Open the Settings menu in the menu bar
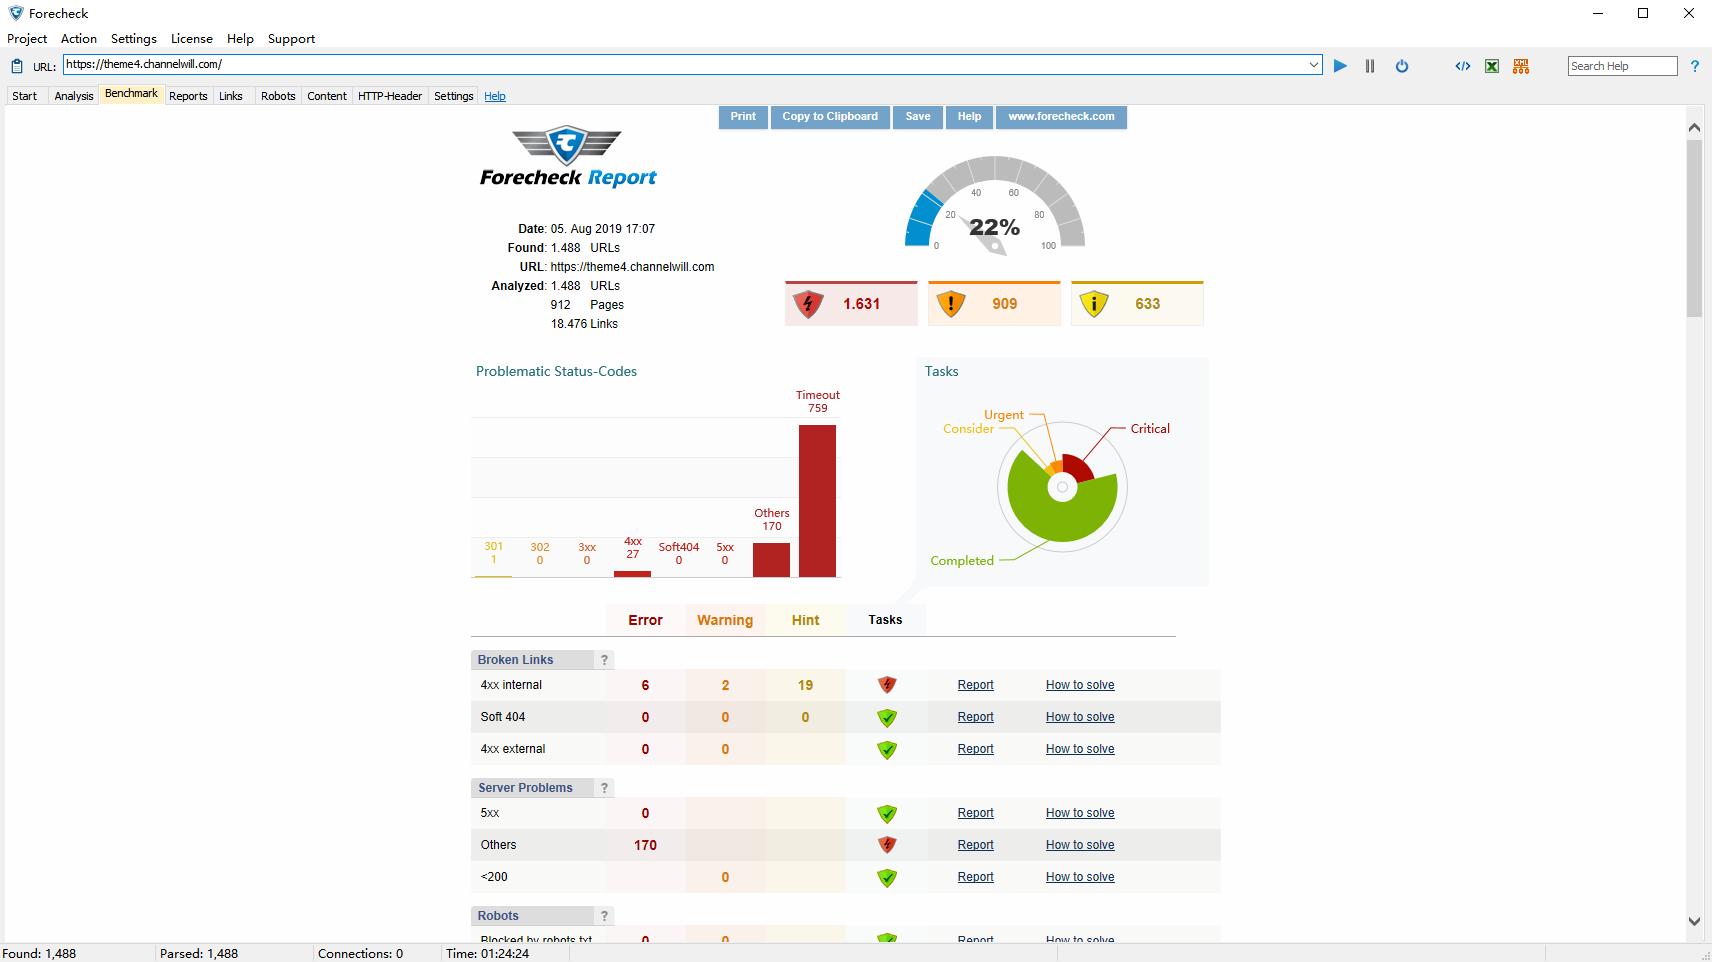The image size is (1712, 962). (134, 38)
